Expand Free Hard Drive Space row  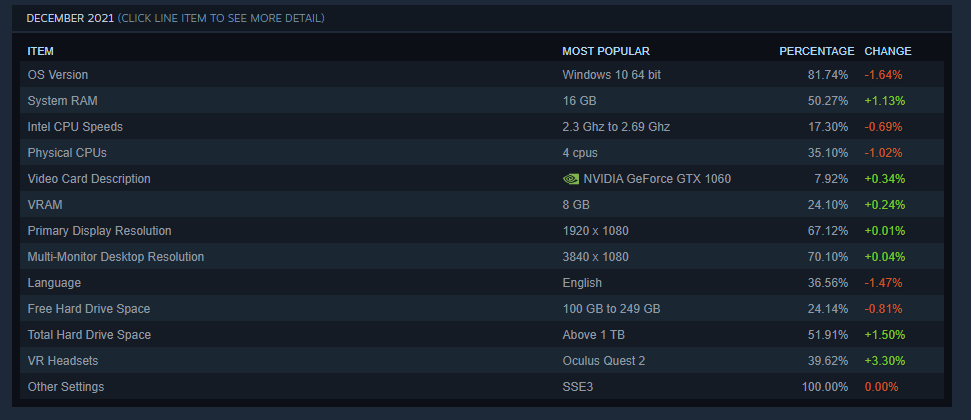click(89, 309)
